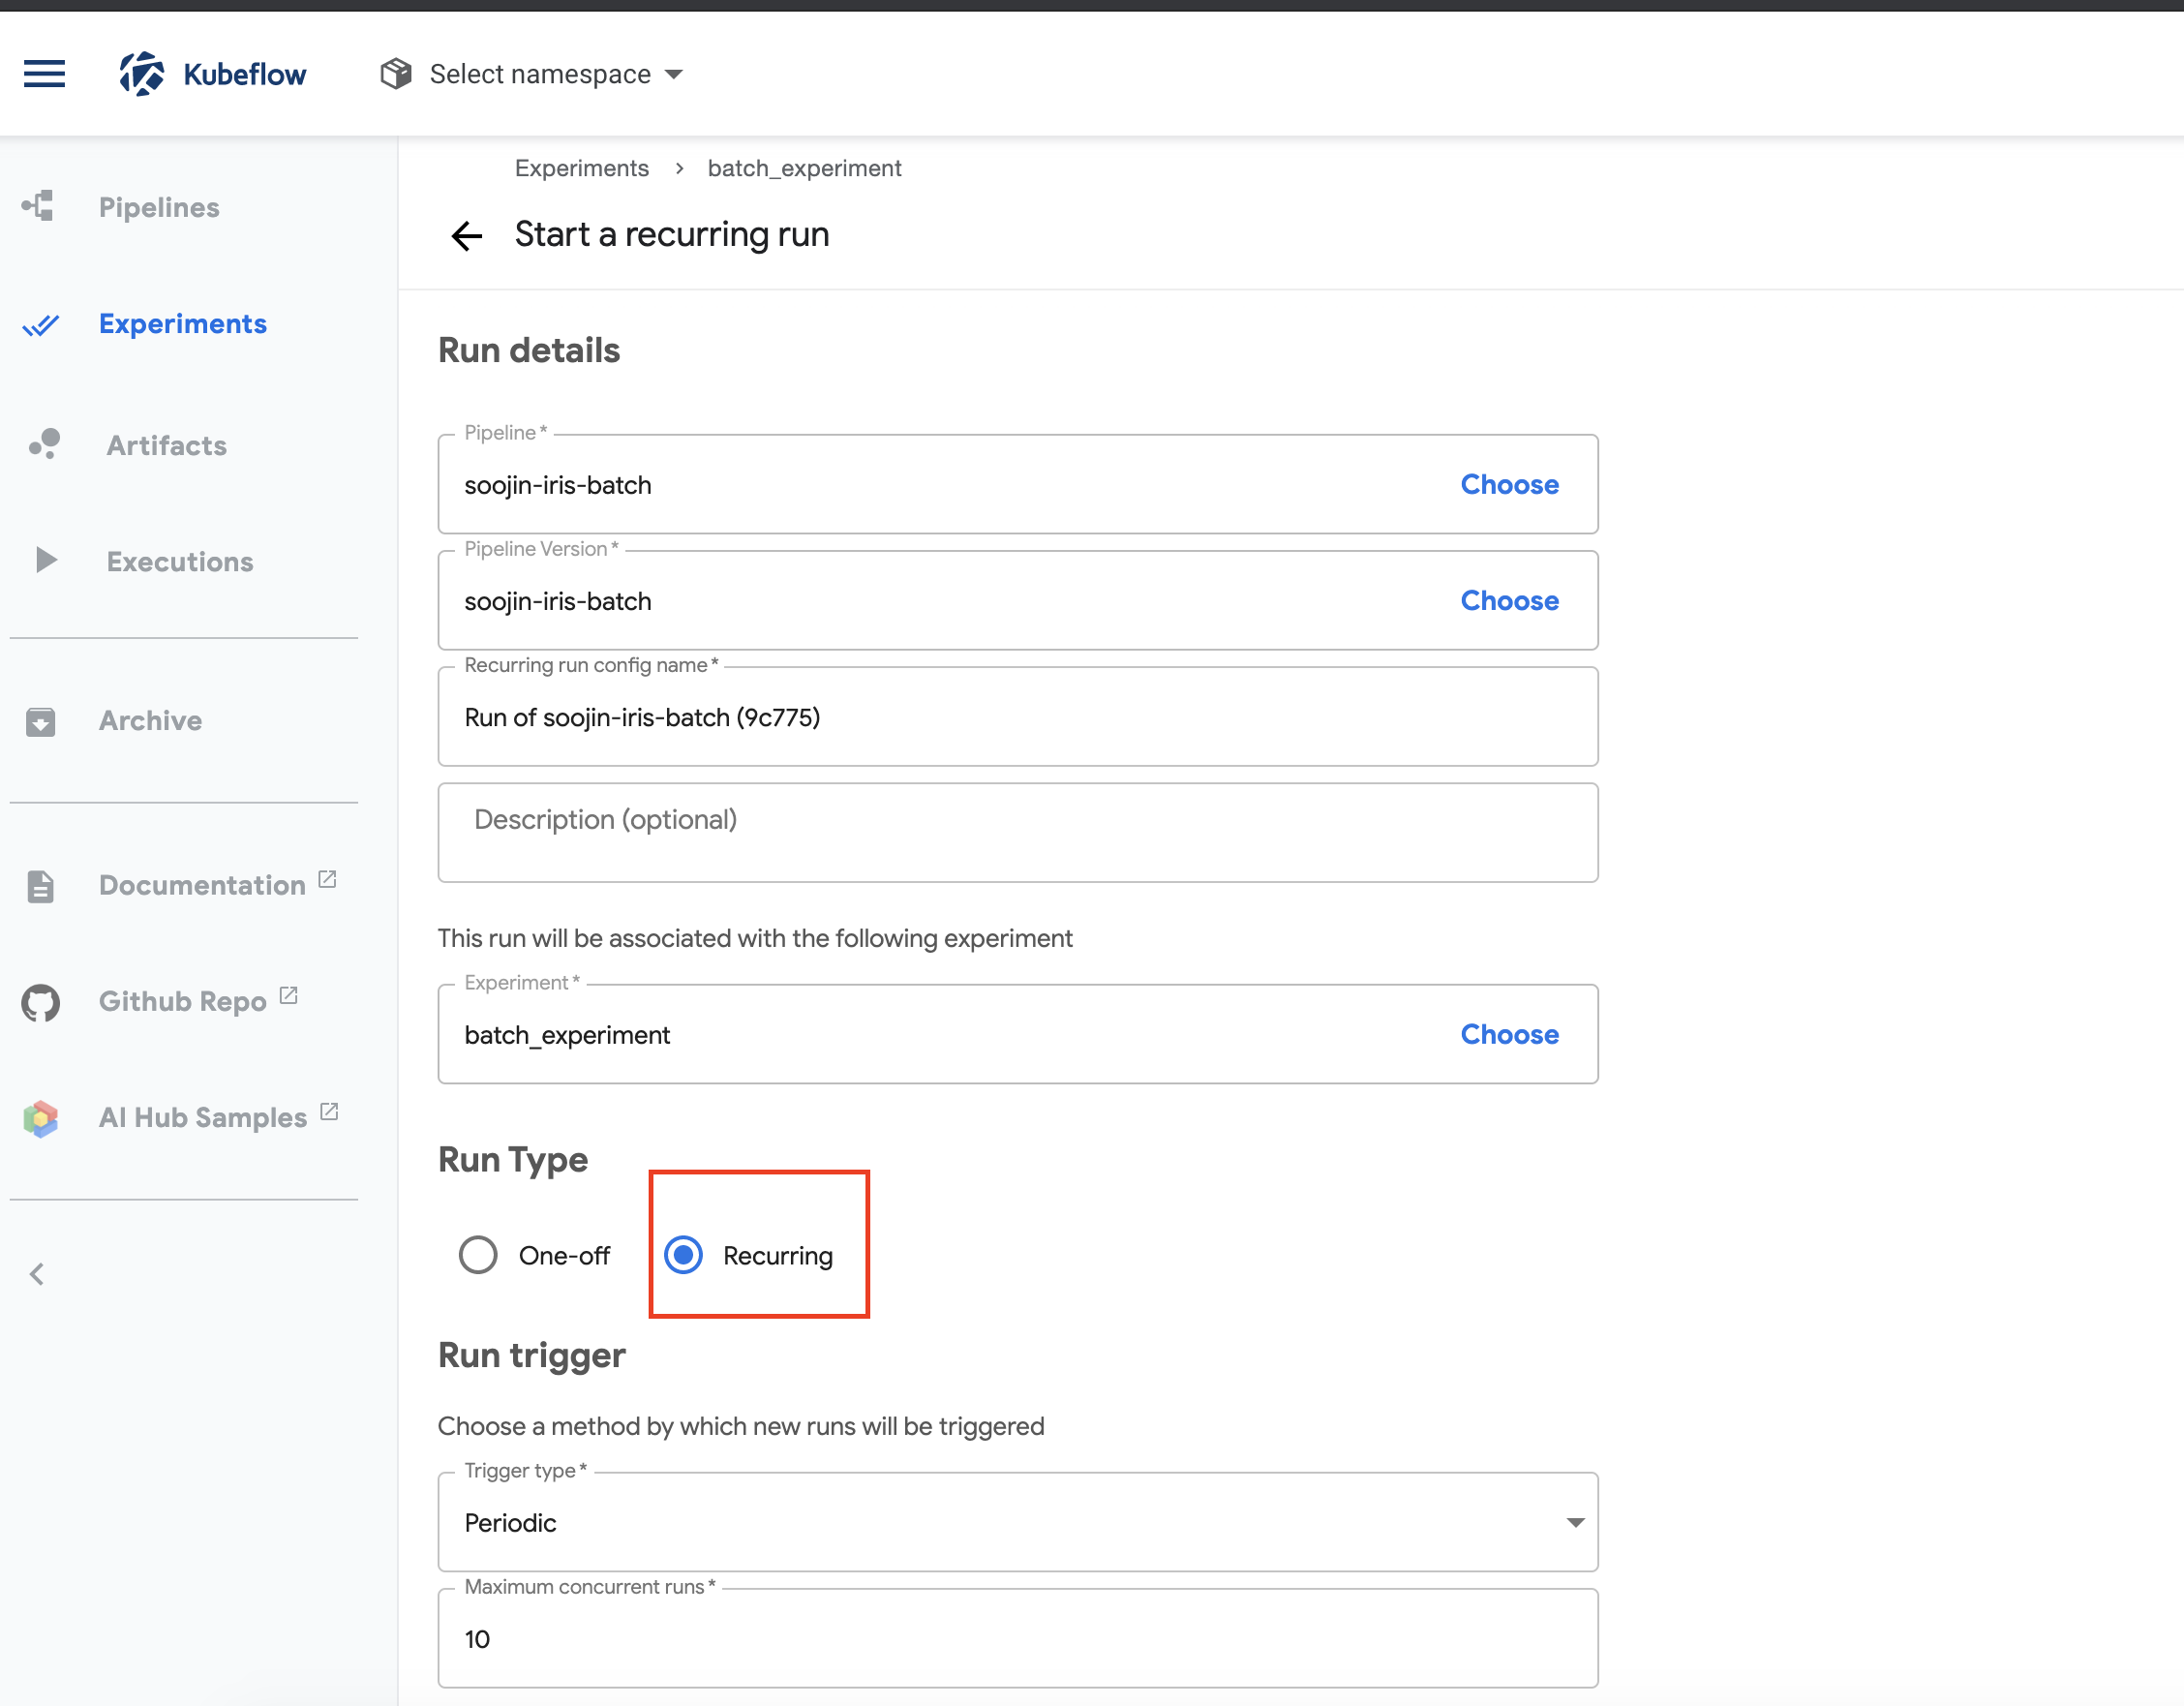Open Github Repo octocat icon

[40, 1002]
